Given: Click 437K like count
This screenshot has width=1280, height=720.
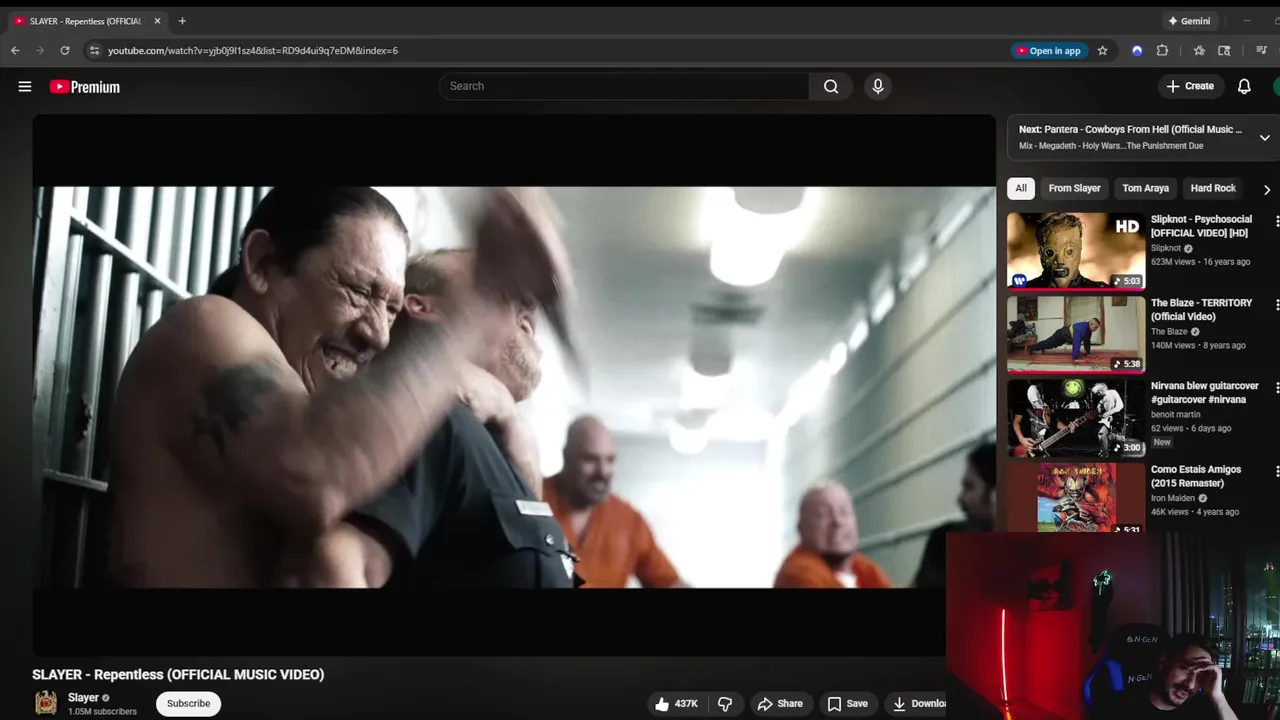Looking at the screenshot, I should tap(686, 704).
